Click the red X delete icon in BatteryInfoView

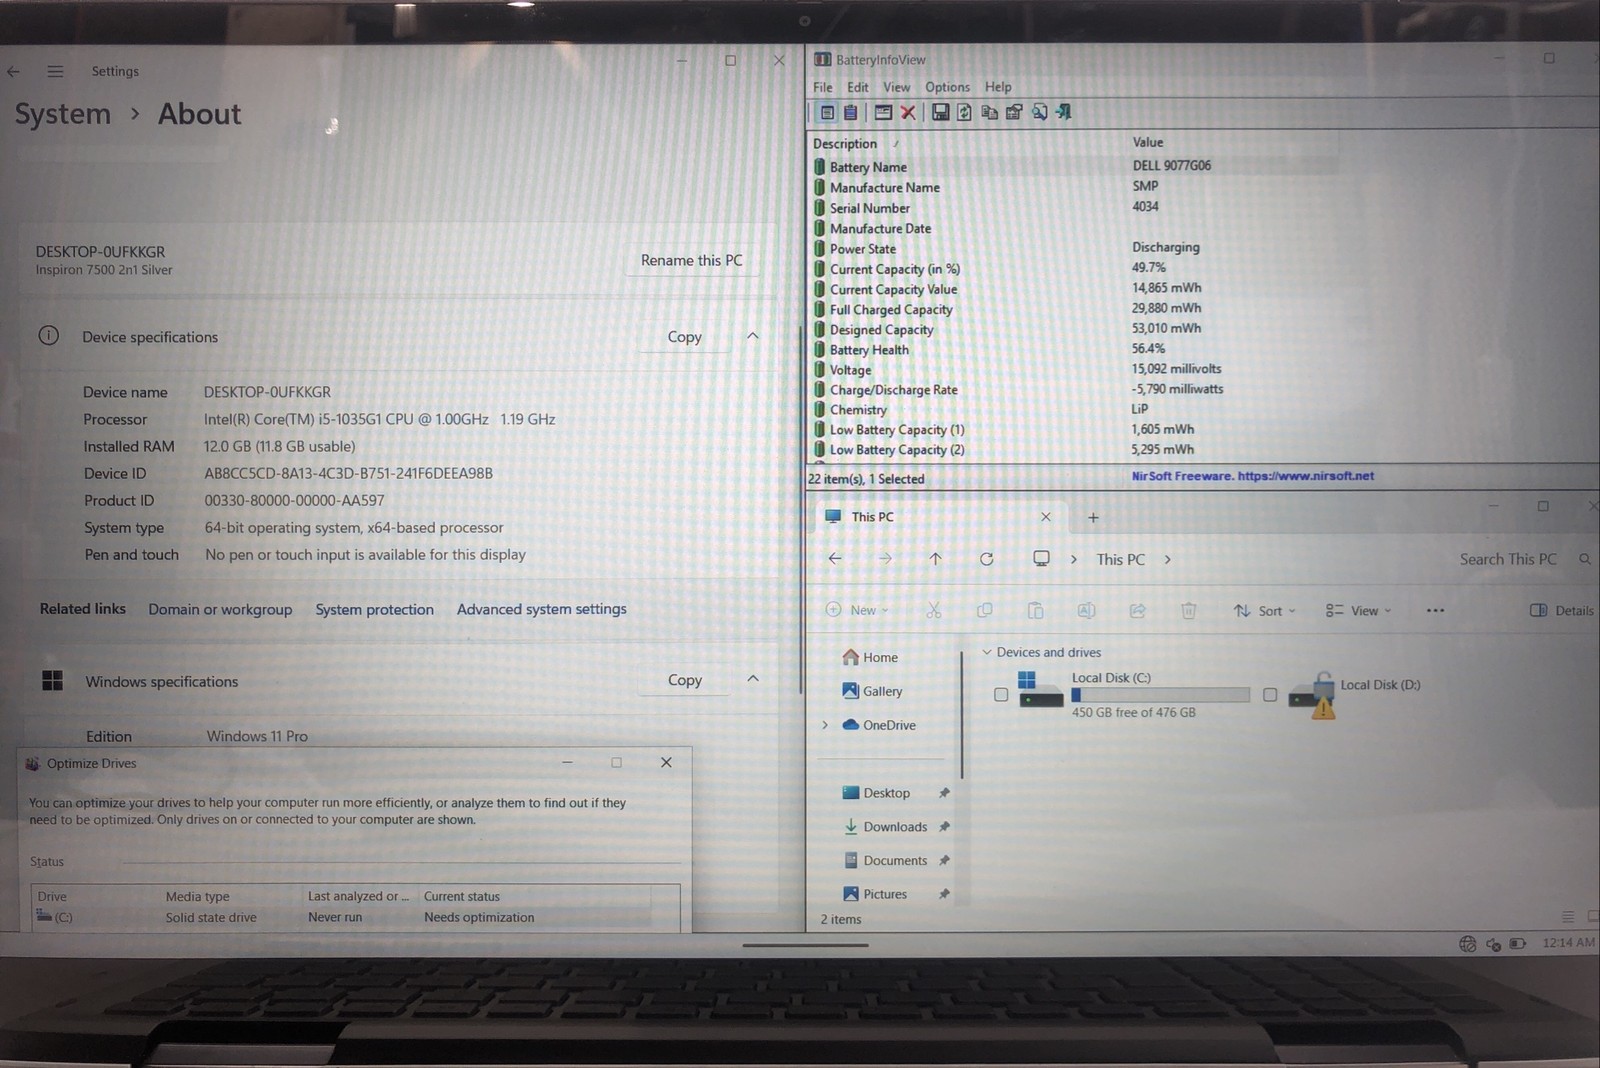908,112
